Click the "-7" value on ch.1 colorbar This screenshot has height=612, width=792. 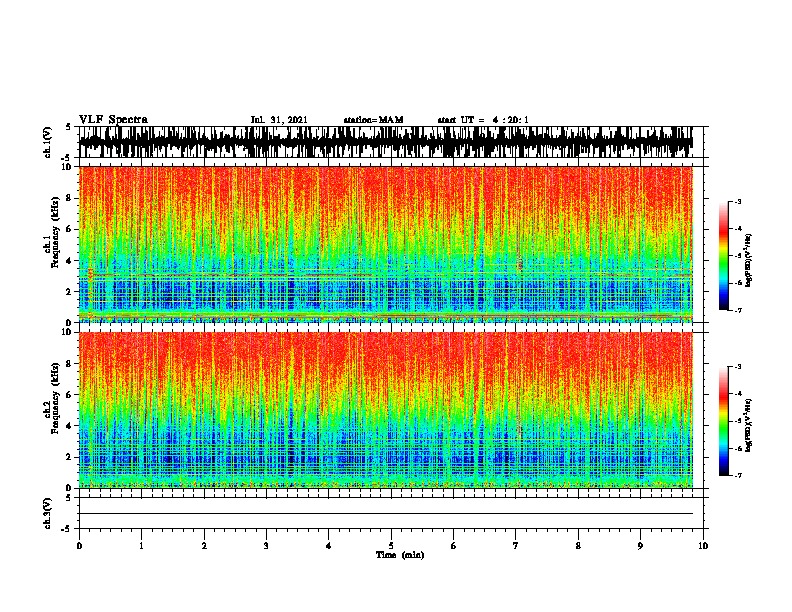coord(737,310)
